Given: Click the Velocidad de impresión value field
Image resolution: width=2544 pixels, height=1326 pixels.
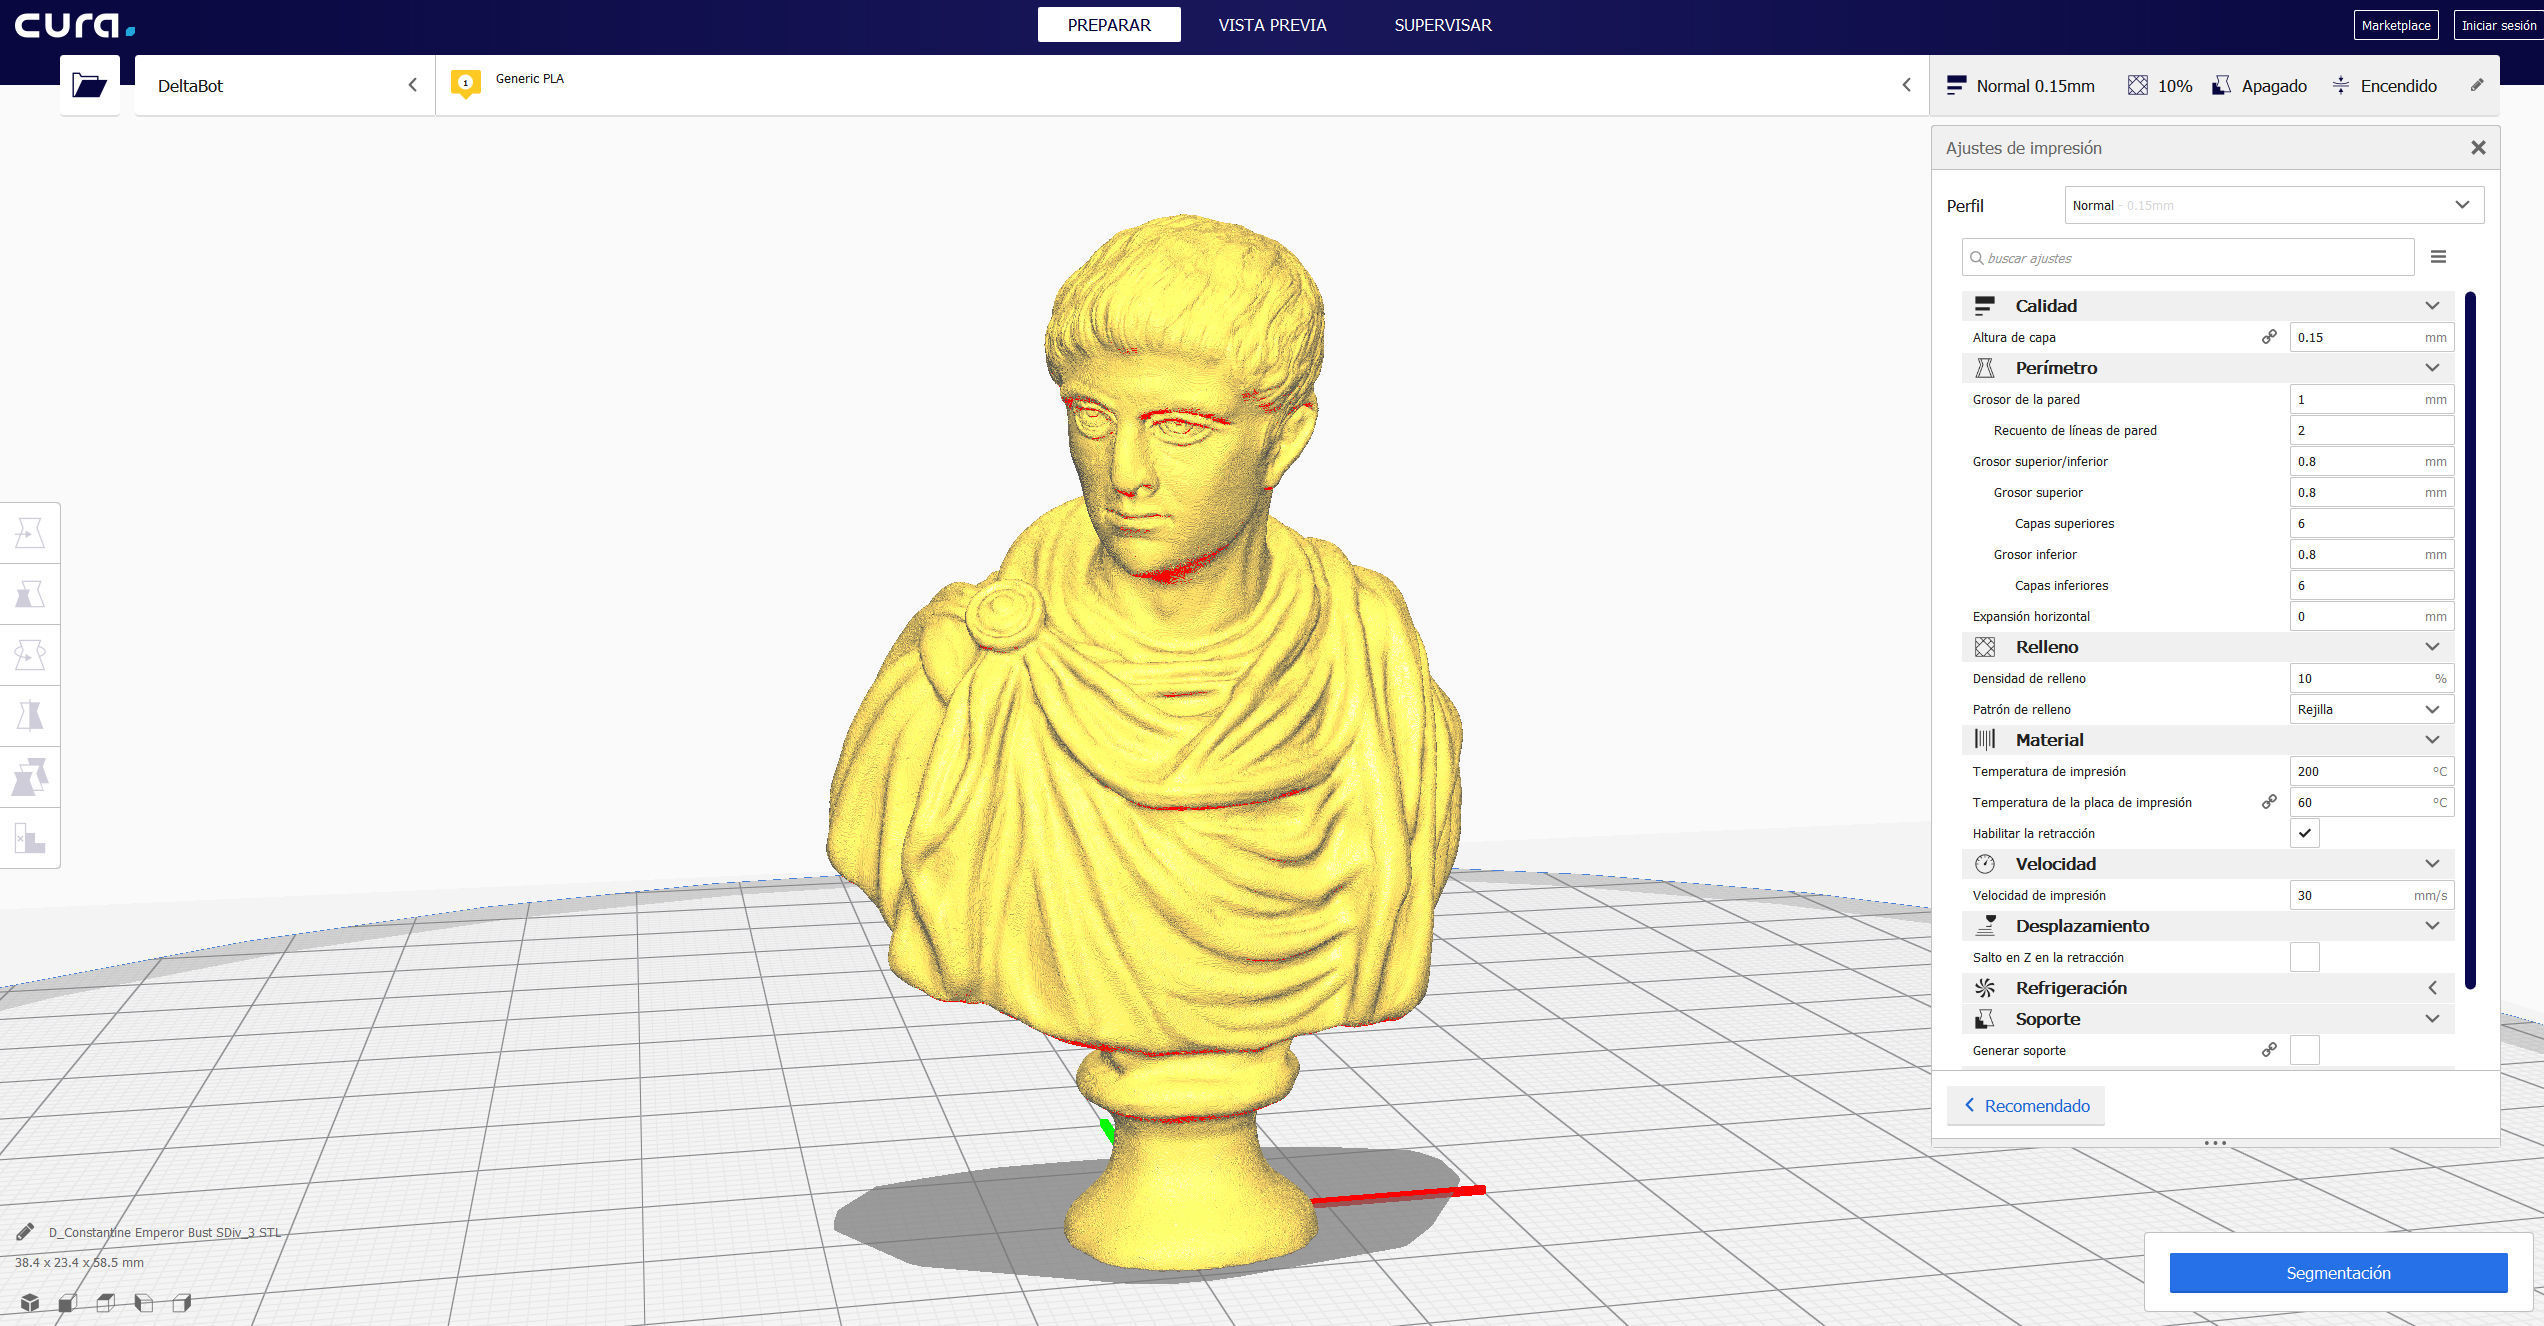Looking at the screenshot, I should click(2371, 895).
